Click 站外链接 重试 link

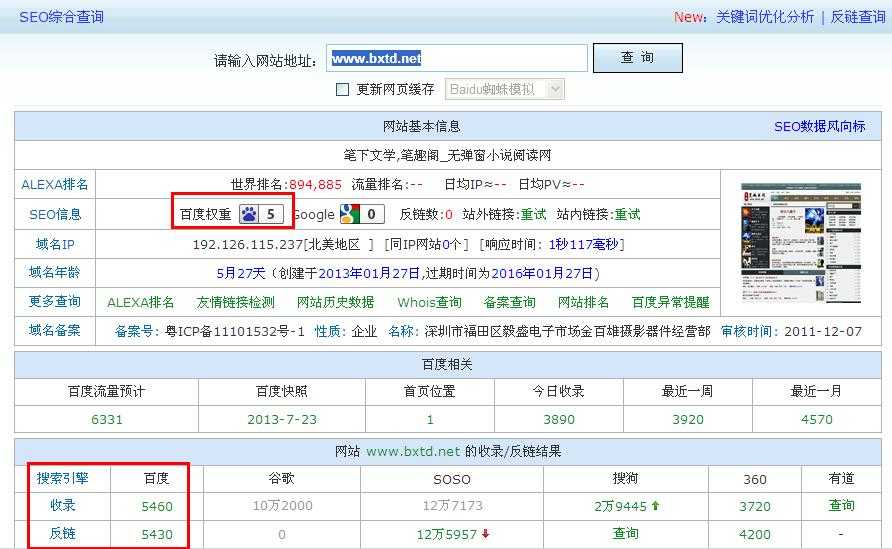point(534,214)
